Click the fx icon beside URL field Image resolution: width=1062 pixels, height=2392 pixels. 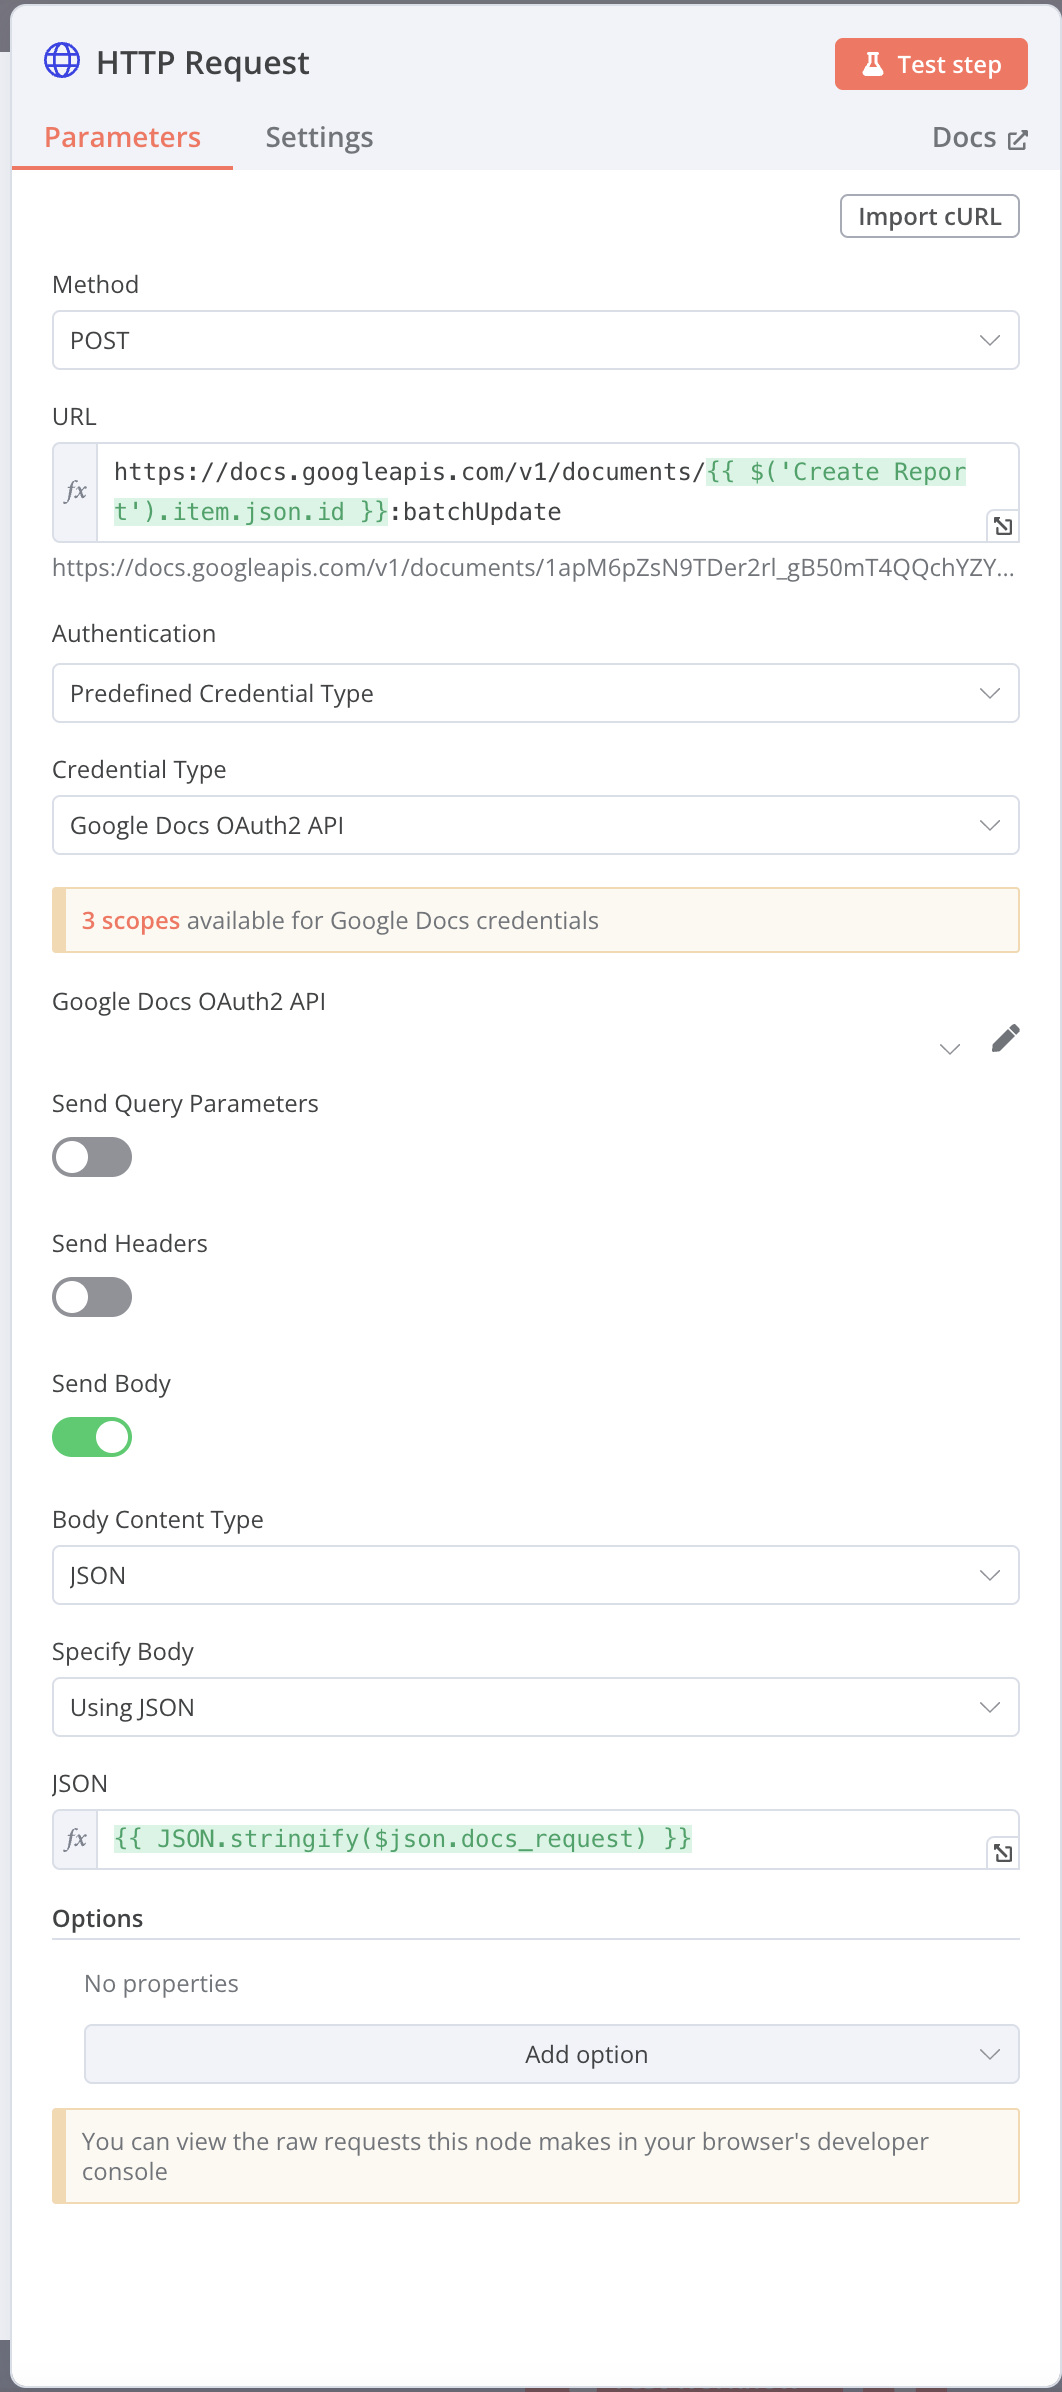76,492
